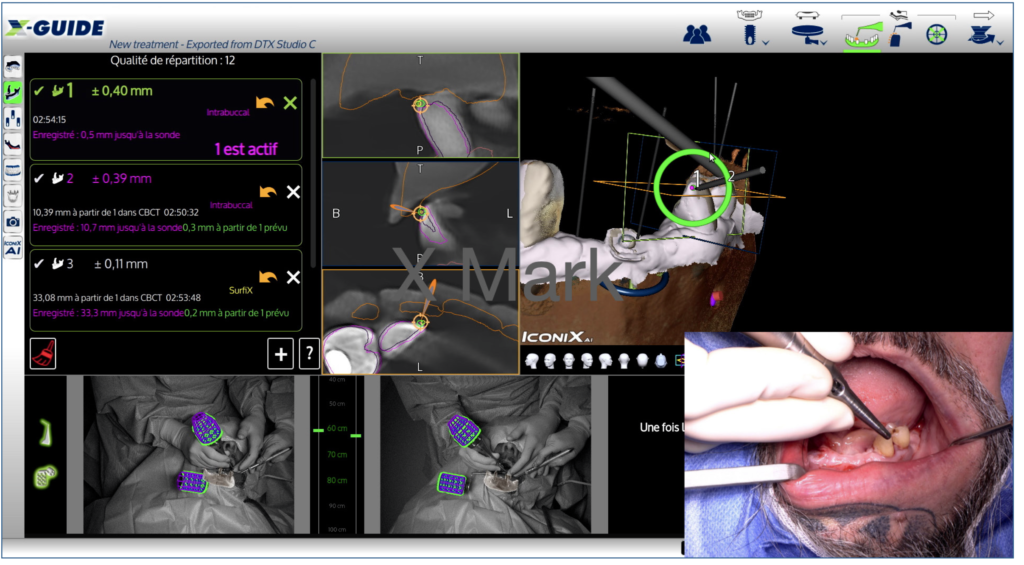
Task: Toggle the checkmark on X-Mark point 2
Action: click(39, 178)
